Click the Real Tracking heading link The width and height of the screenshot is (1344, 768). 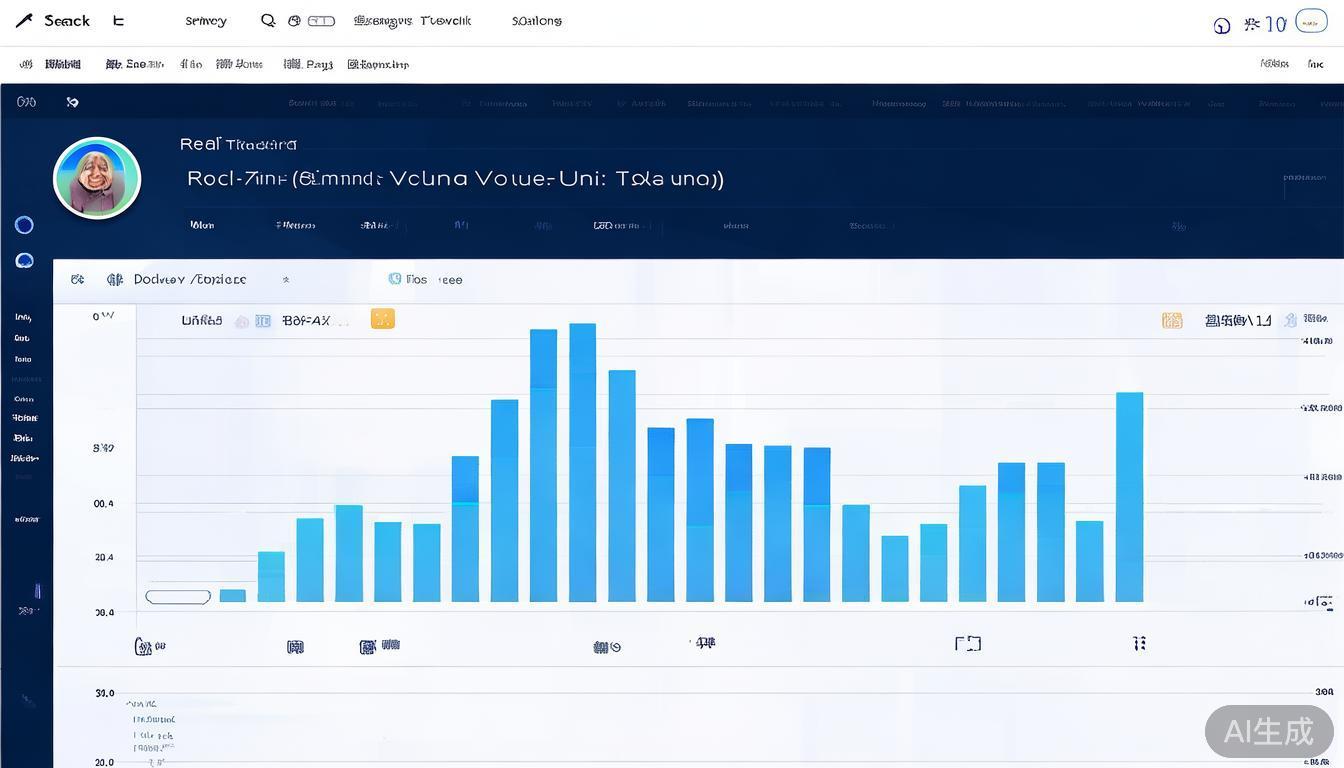pyautogui.click(x=238, y=144)
